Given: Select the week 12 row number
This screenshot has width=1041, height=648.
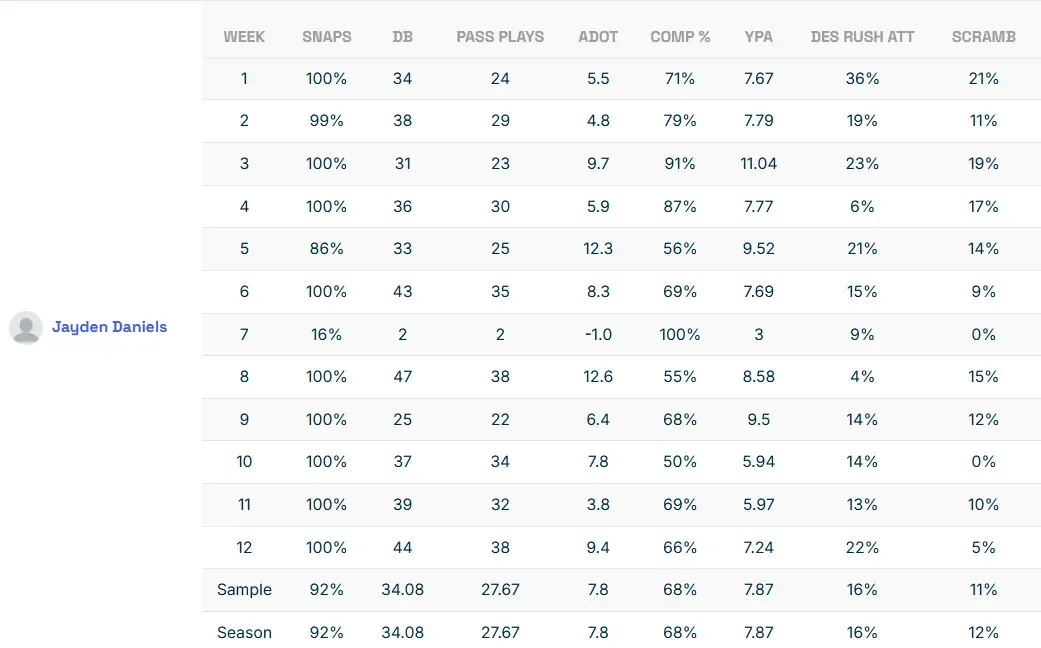Looking at the screenshot, I should tap(244, 548).
